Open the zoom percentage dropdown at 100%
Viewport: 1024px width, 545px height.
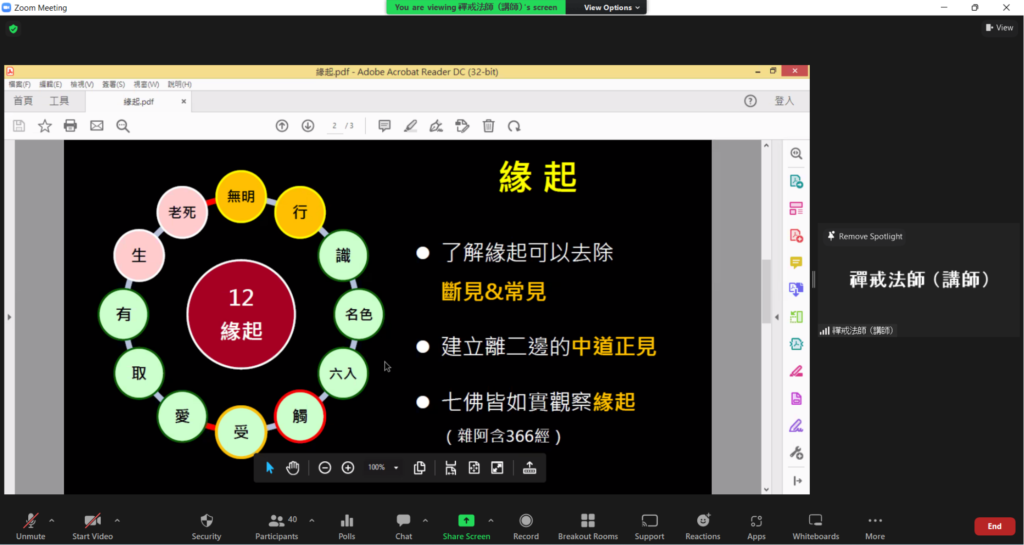pyautogui.click(x=396, y=468)
